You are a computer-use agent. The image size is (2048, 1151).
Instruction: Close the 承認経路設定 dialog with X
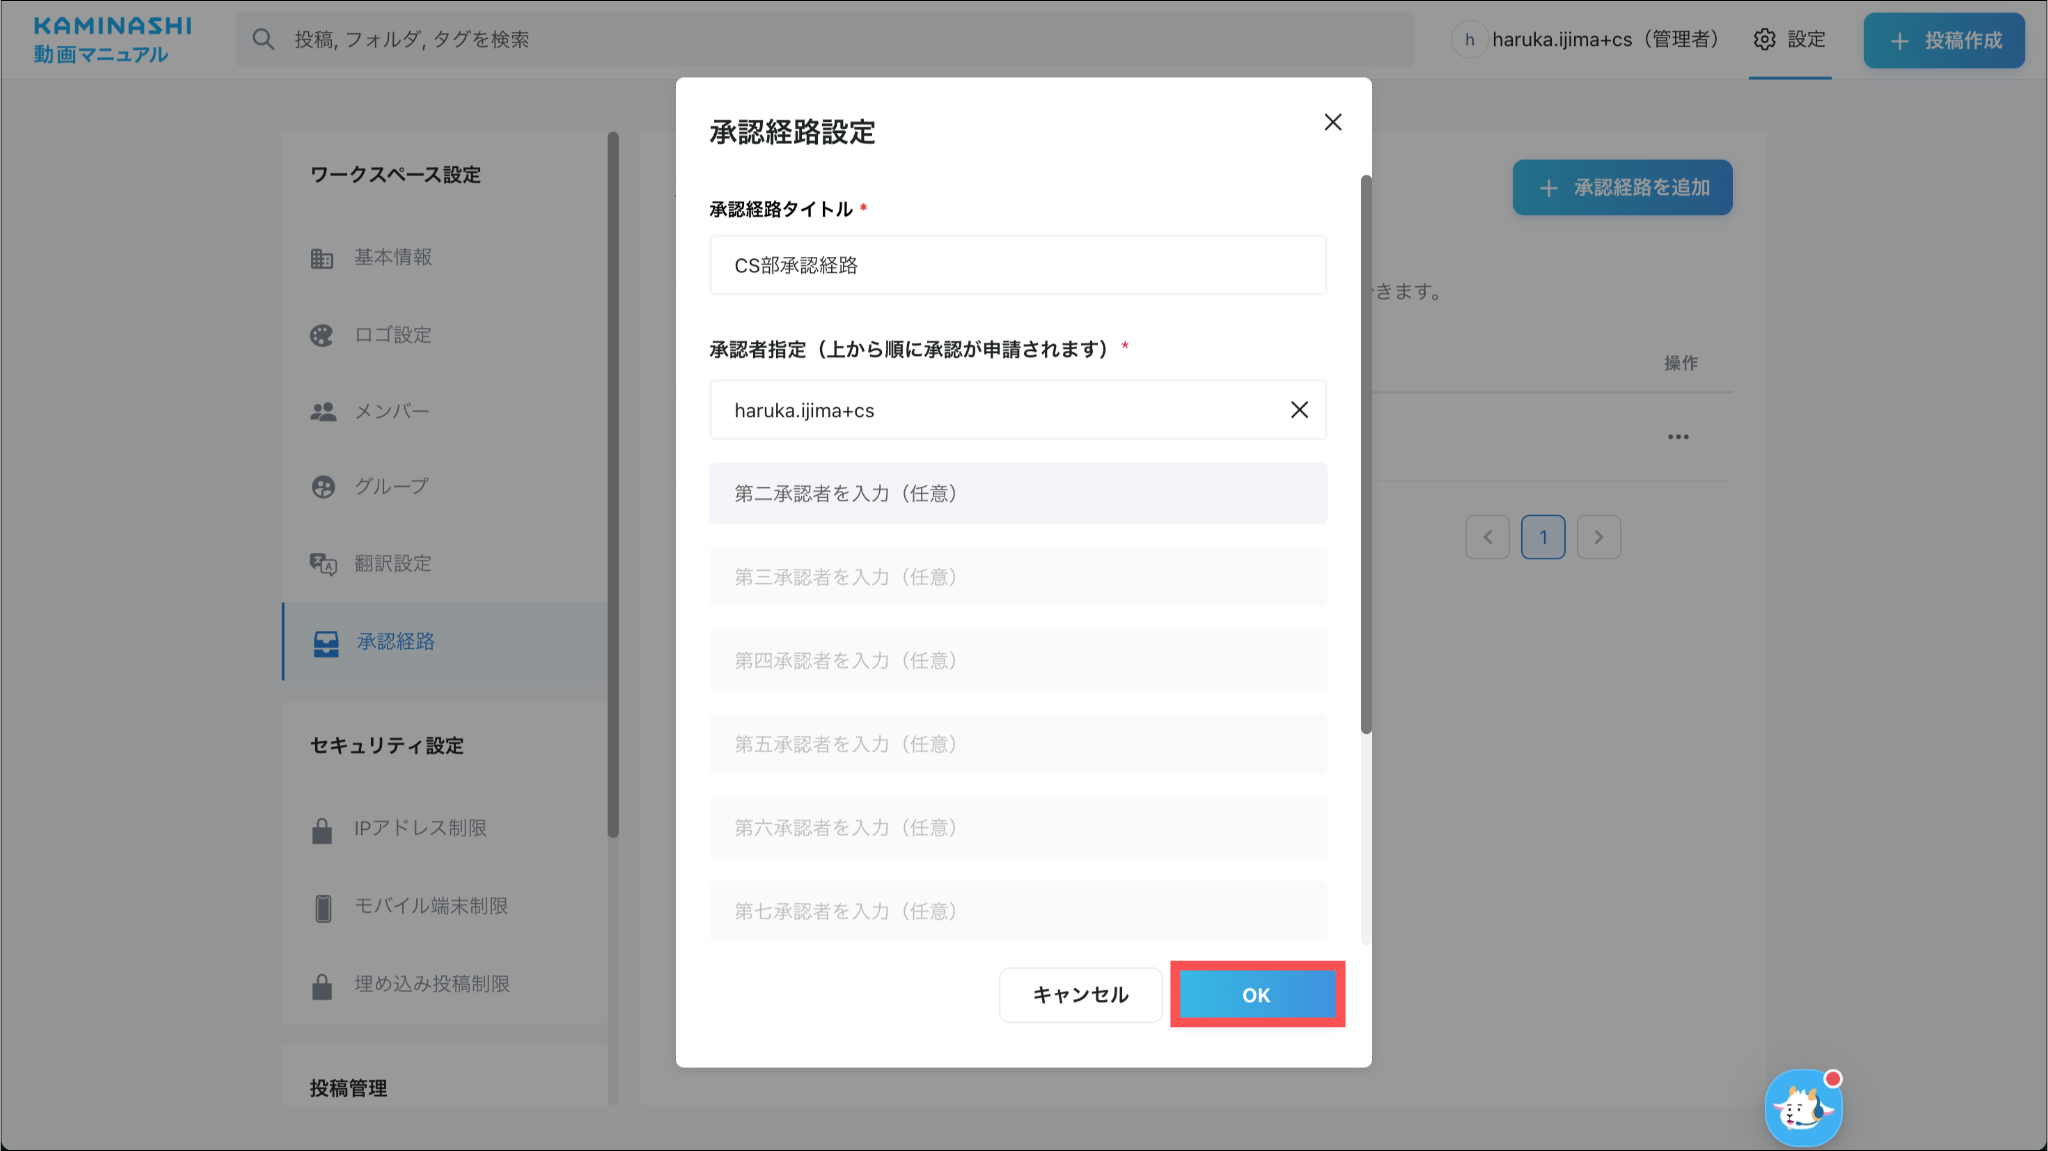pos(1332,122)
